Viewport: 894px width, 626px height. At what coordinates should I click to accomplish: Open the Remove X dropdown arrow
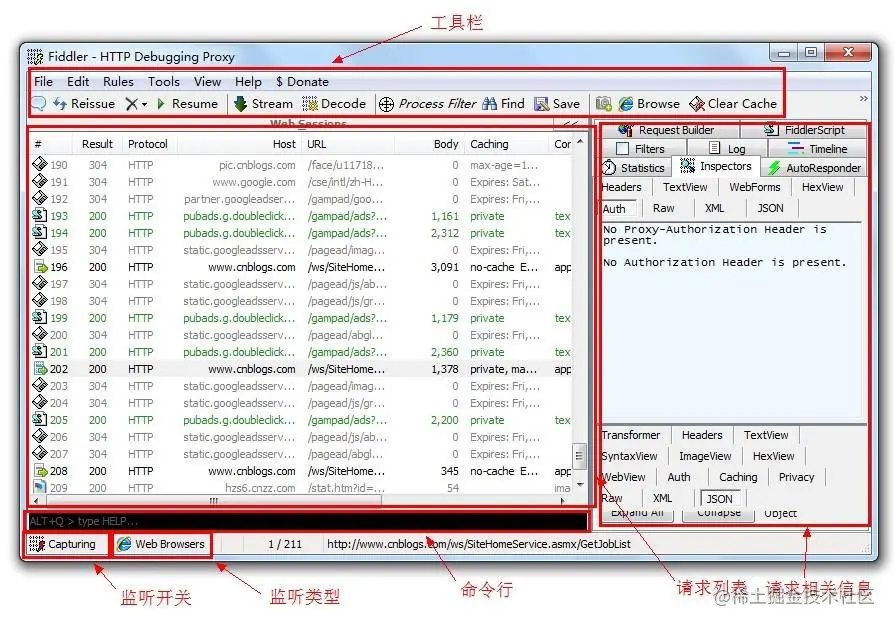(144, 104)
